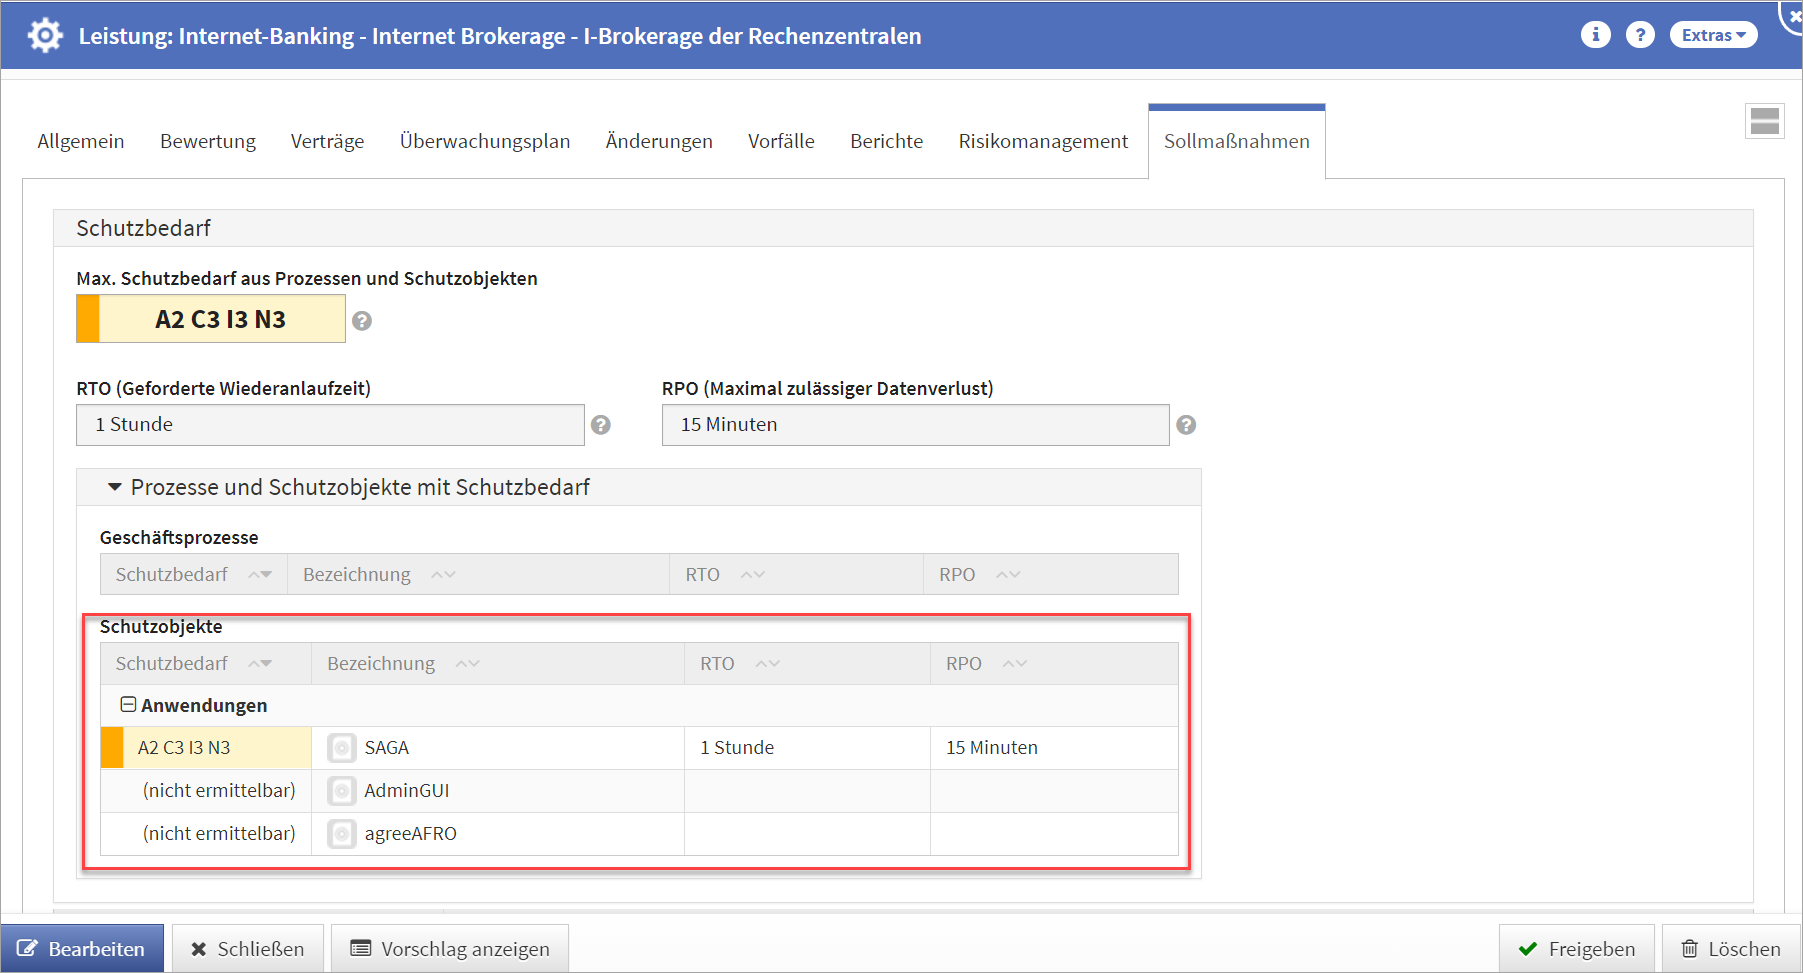Click the gear settings icon in header
This screenshot has width=1803, height=973.
(45, 36)
